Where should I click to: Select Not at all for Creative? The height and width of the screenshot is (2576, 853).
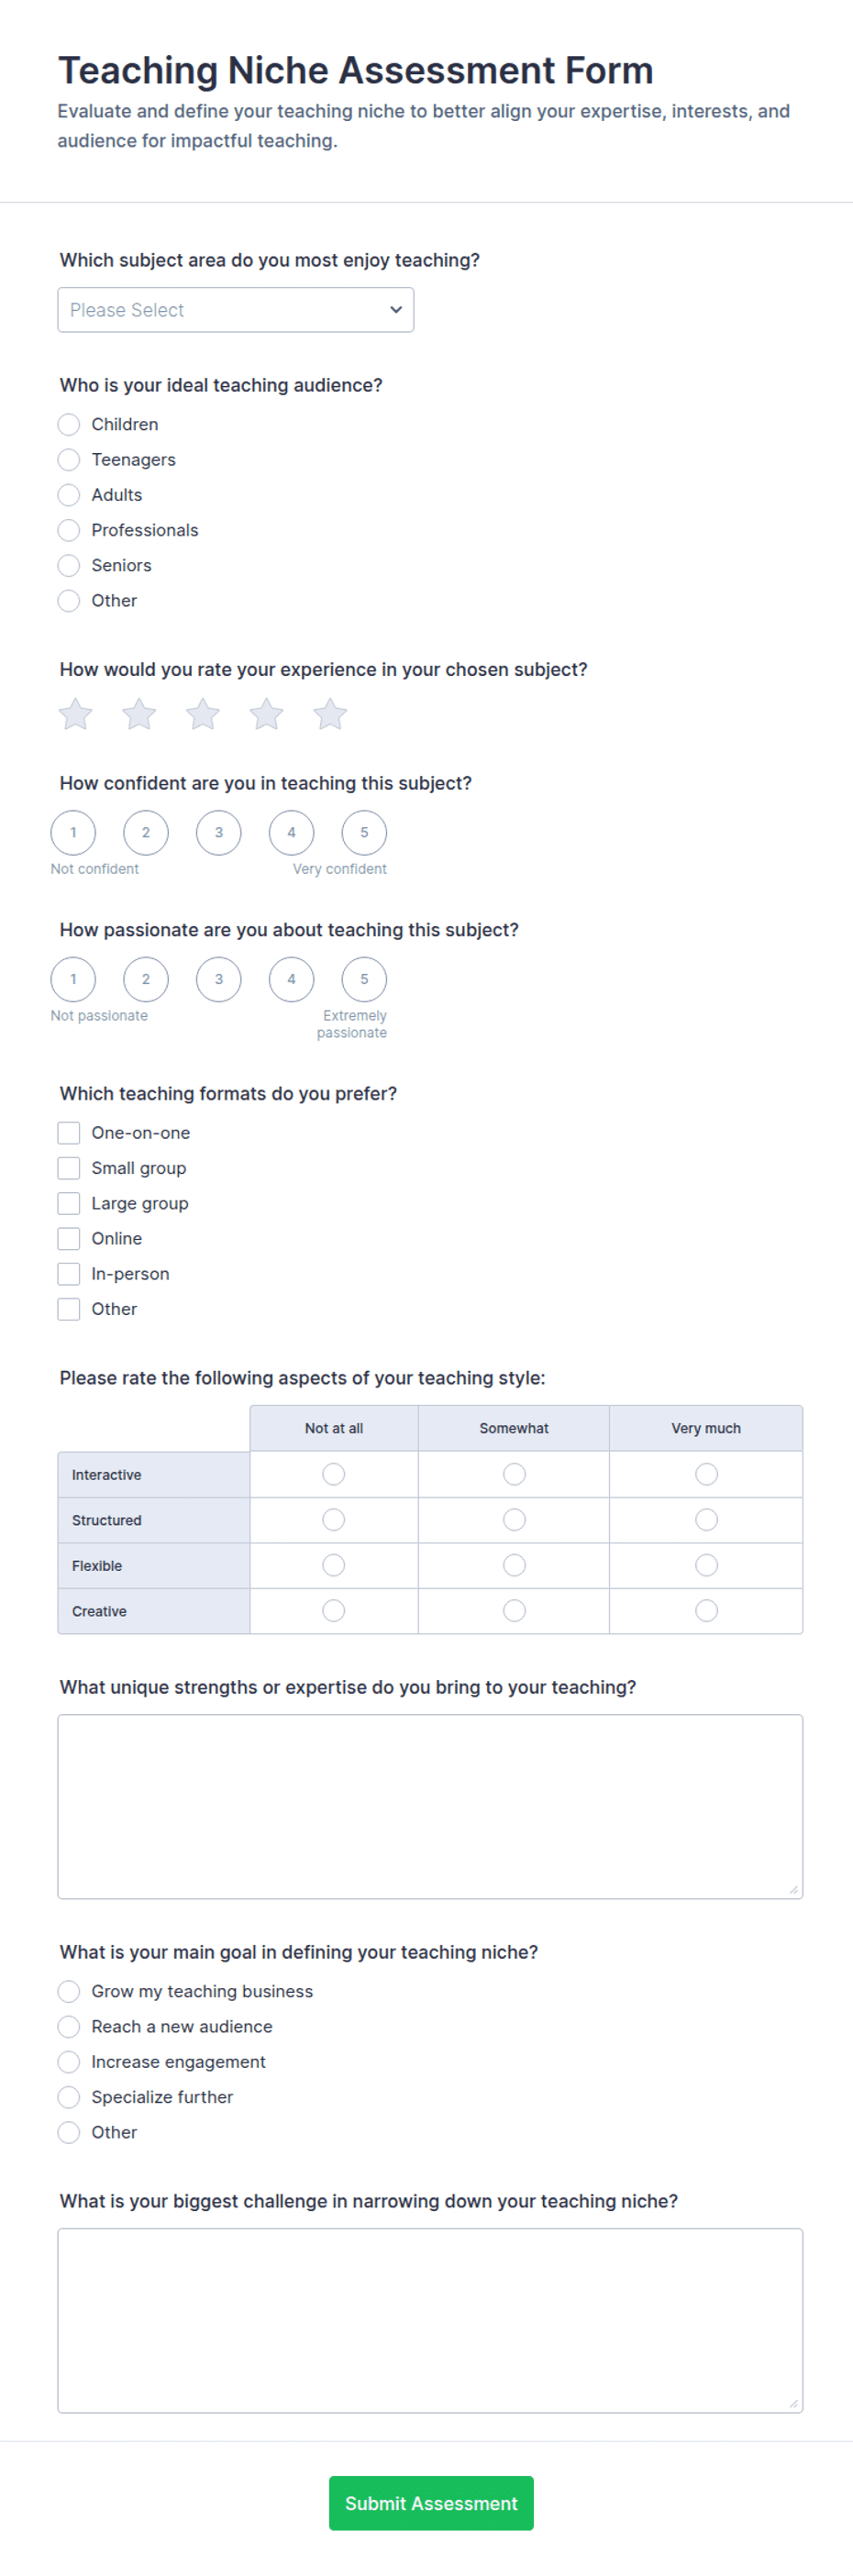334,1611
